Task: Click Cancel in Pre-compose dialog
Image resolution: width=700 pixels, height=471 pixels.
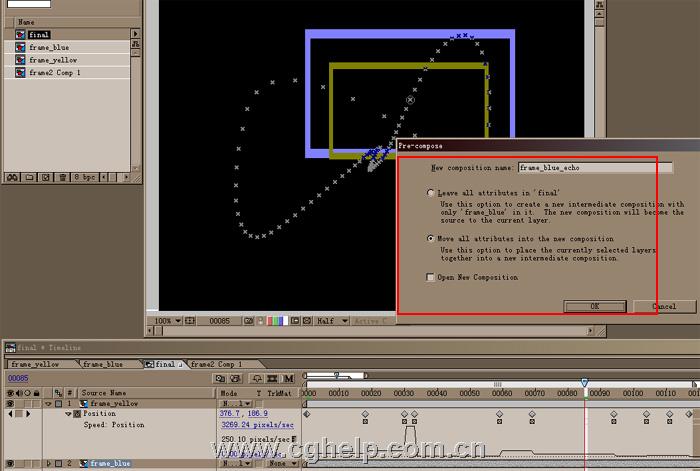Action: click(664, 306)
